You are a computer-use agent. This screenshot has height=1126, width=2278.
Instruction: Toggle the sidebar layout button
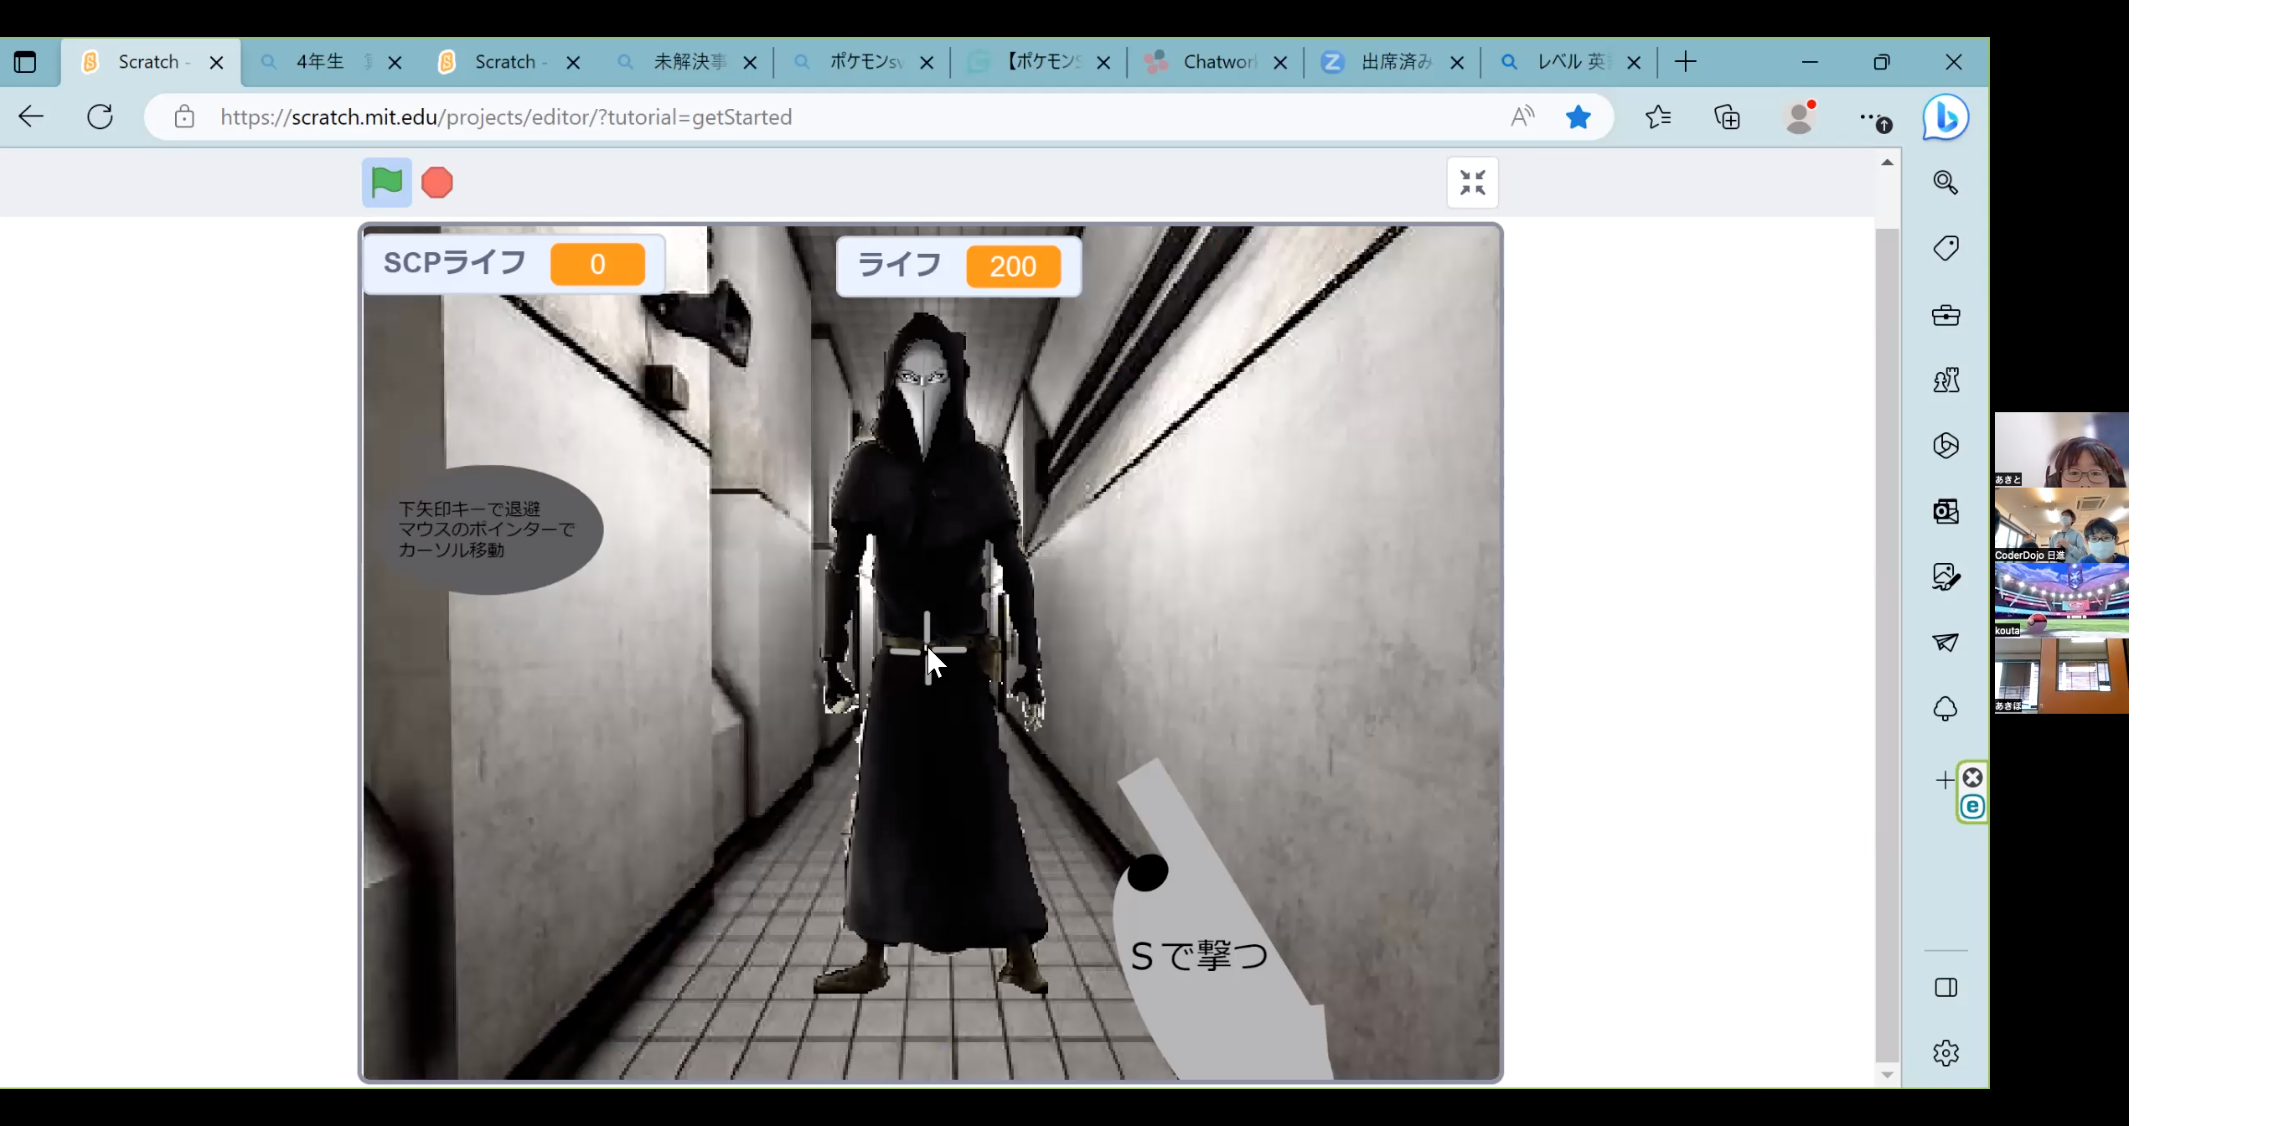click(1945, 988)
